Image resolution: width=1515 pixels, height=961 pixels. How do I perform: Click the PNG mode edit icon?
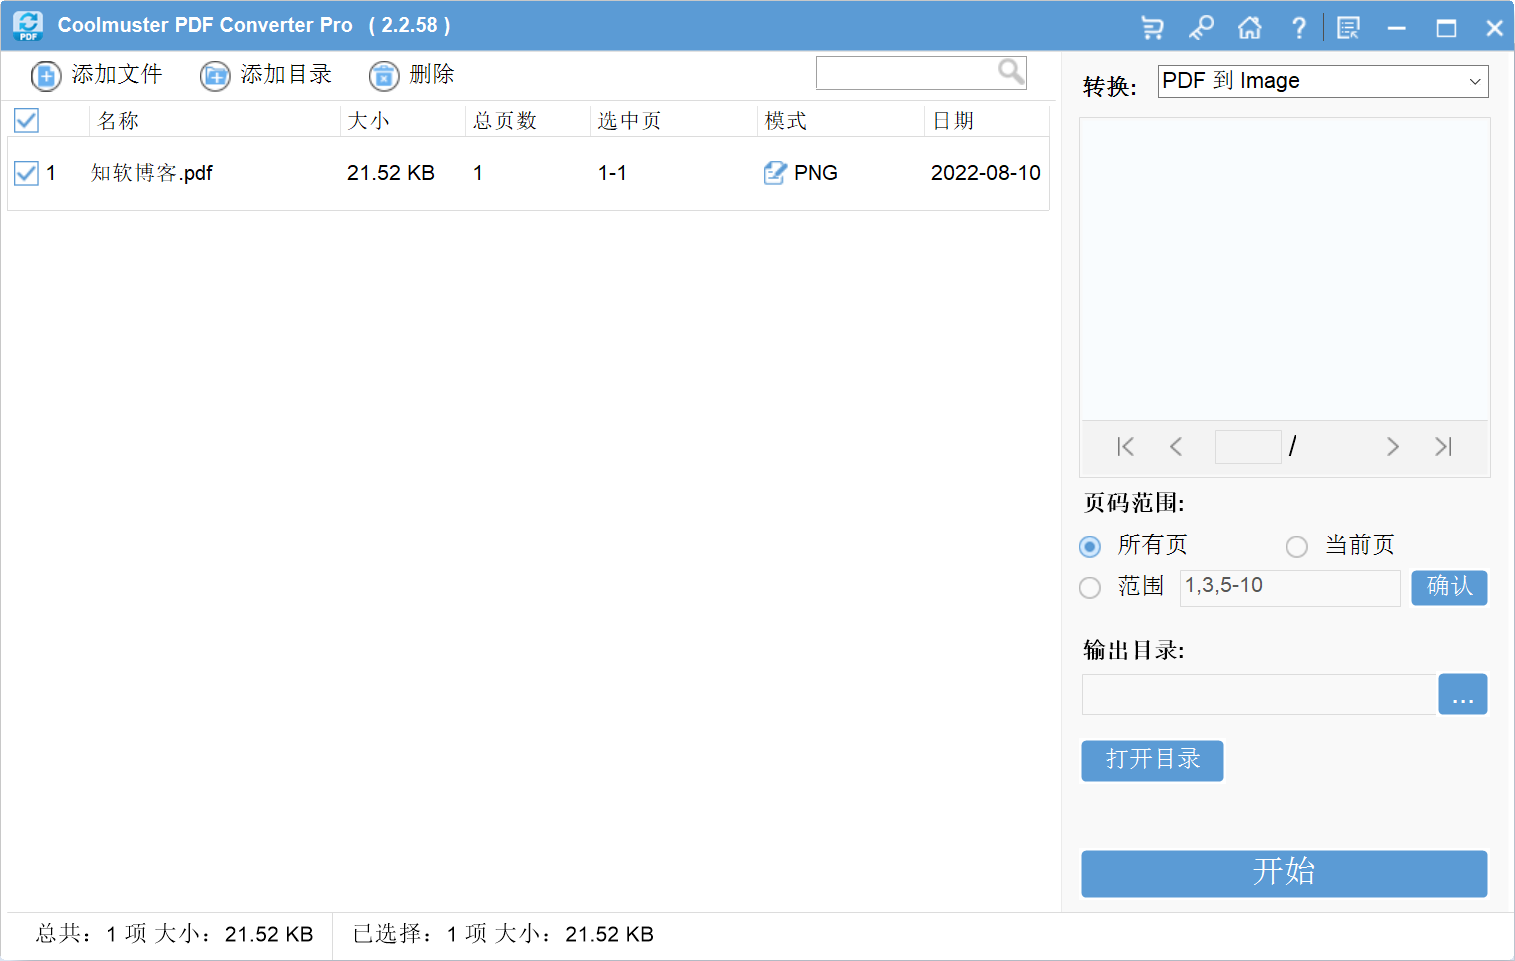tap(775, 173)
